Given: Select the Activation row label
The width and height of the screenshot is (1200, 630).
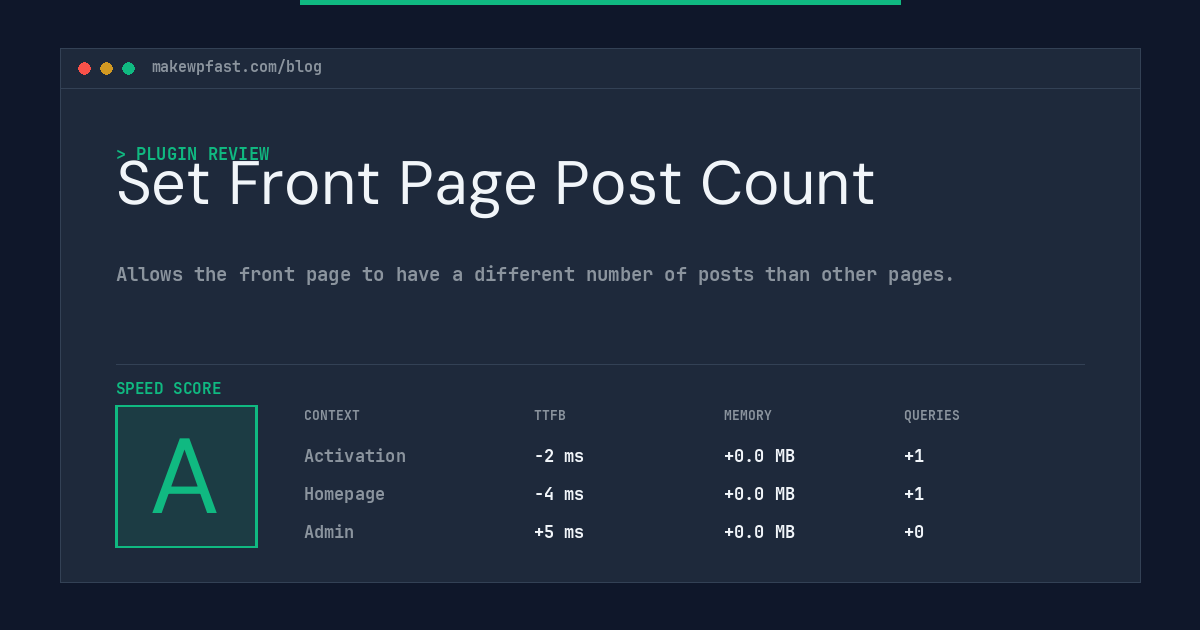Looking at the screenshot, I should tap(355, 456).
